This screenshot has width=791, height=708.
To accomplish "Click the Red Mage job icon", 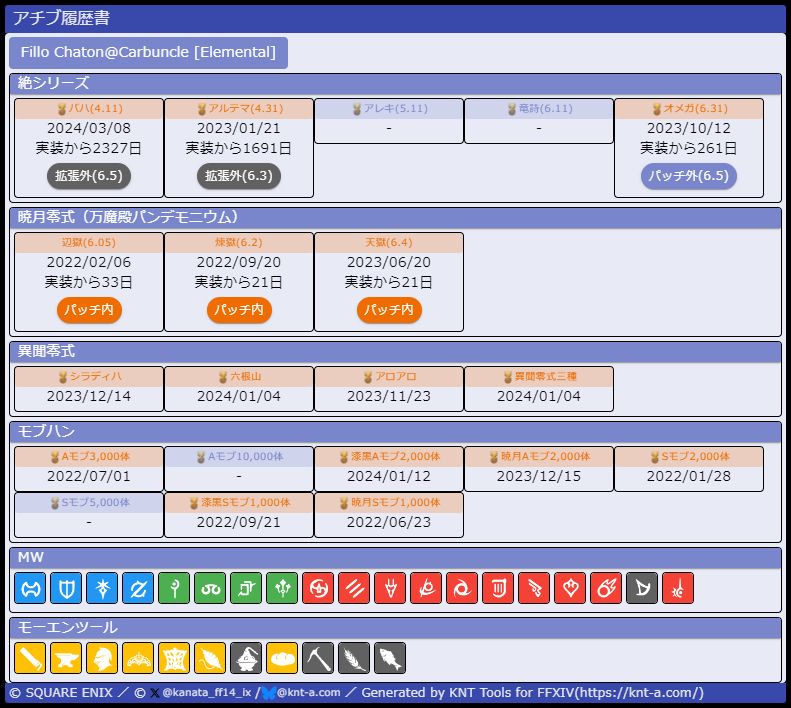I will (678, 588).
